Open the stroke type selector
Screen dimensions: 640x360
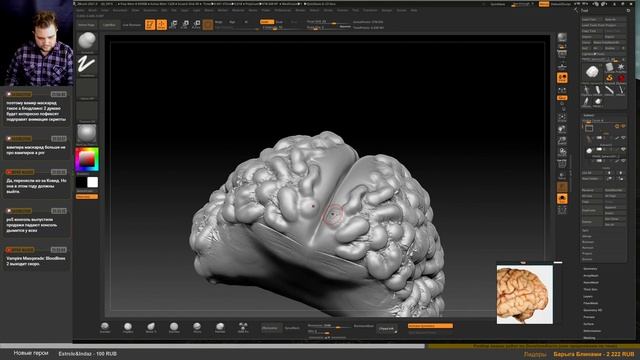[87, 65]
